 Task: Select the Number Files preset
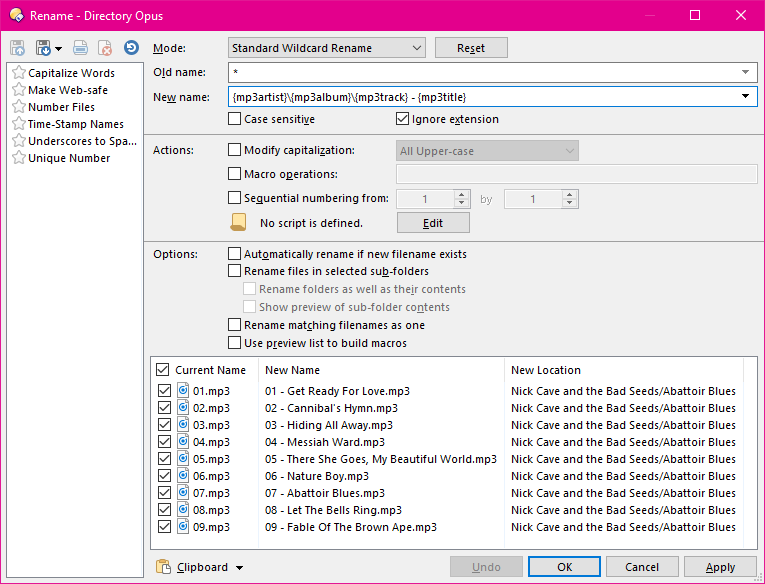[61, 107]
